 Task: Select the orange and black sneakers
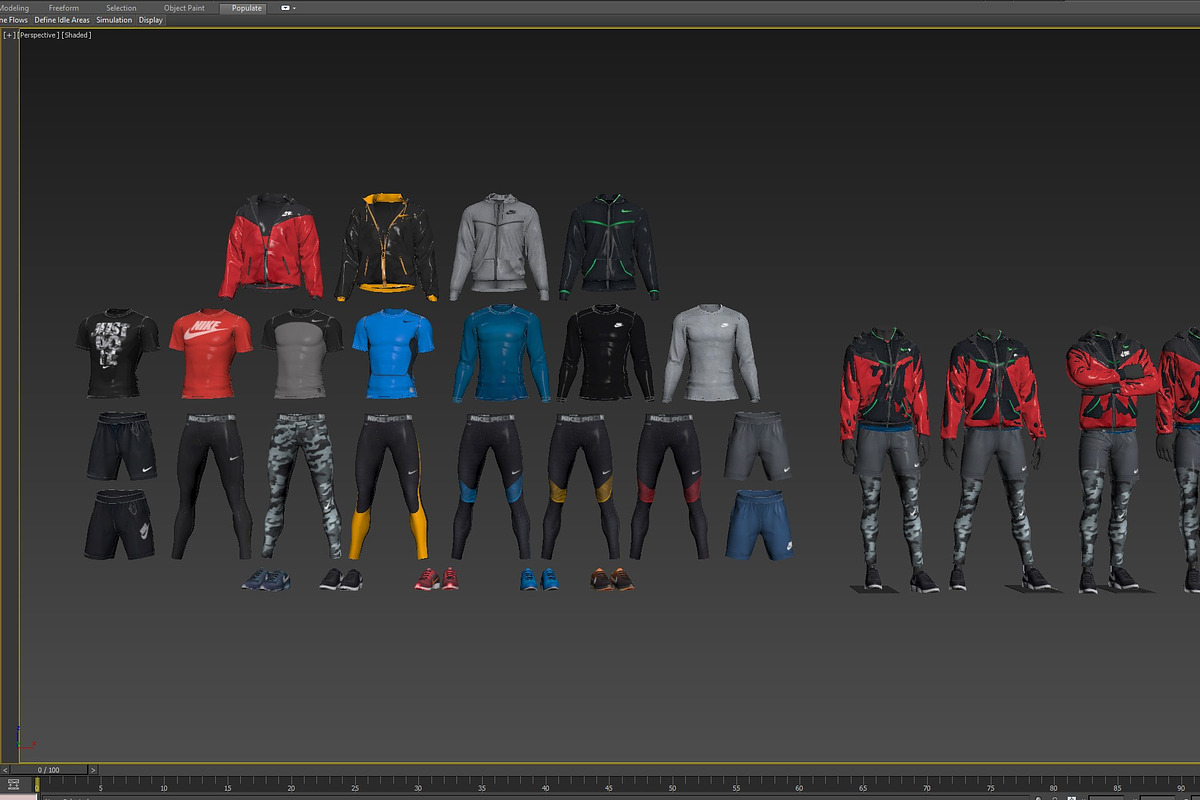(x=611, y=579)
